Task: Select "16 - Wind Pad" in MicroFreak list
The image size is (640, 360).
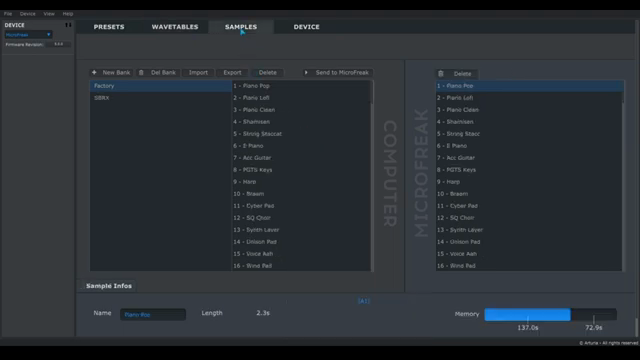Action: 529,266
